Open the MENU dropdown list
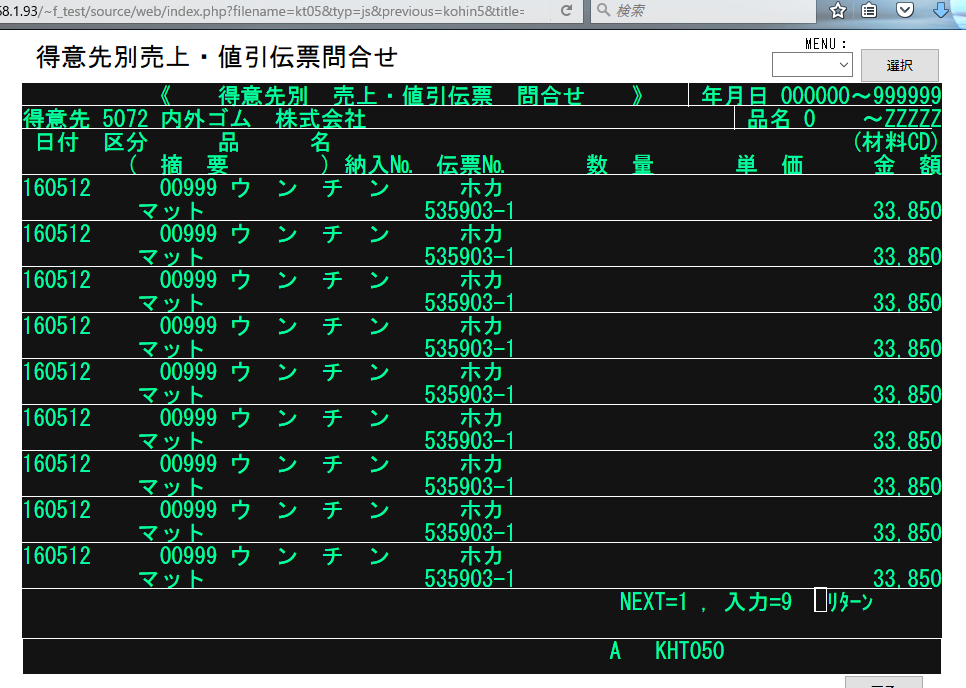 [811, 65]
